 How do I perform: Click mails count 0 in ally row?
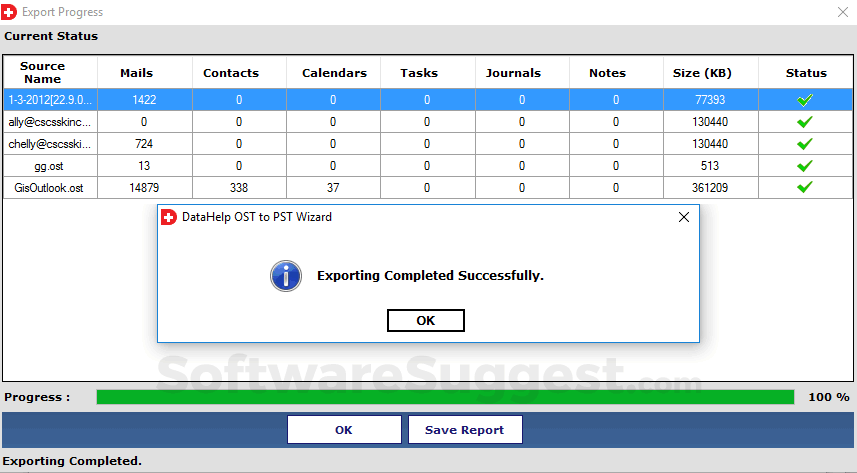pyautogui.click(x=144, y=122)
